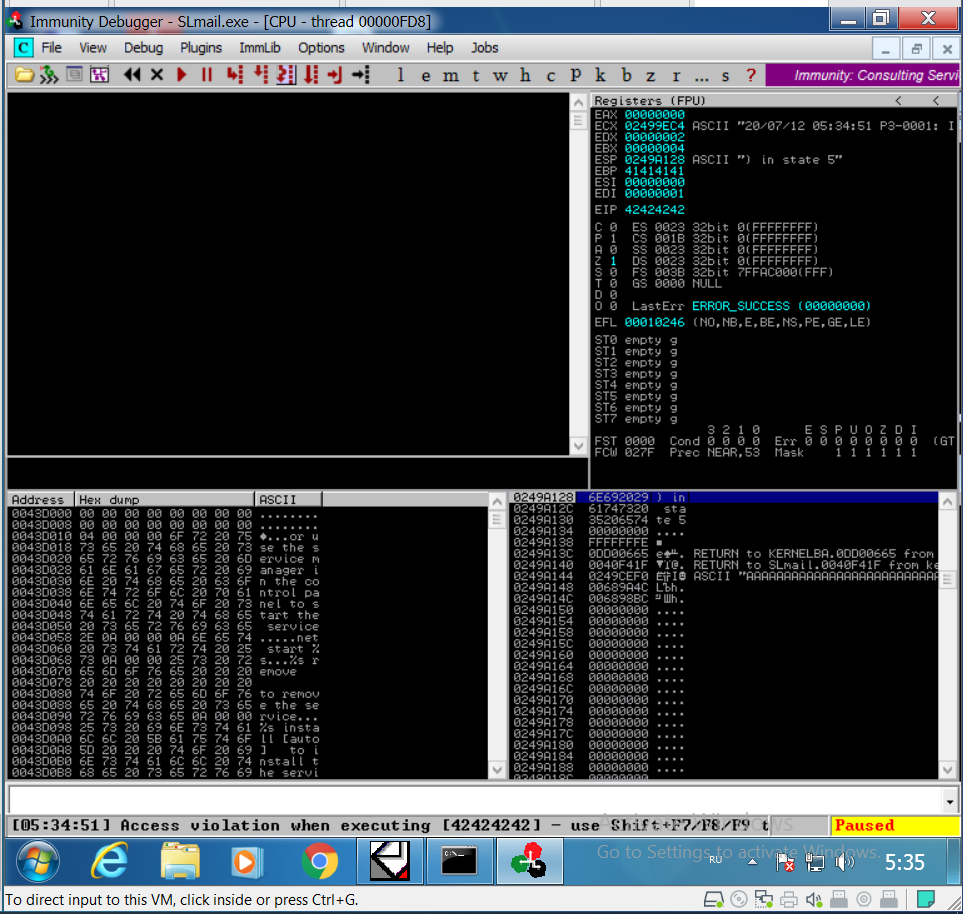Click the Trace into toolbar icon

(286, 75)
